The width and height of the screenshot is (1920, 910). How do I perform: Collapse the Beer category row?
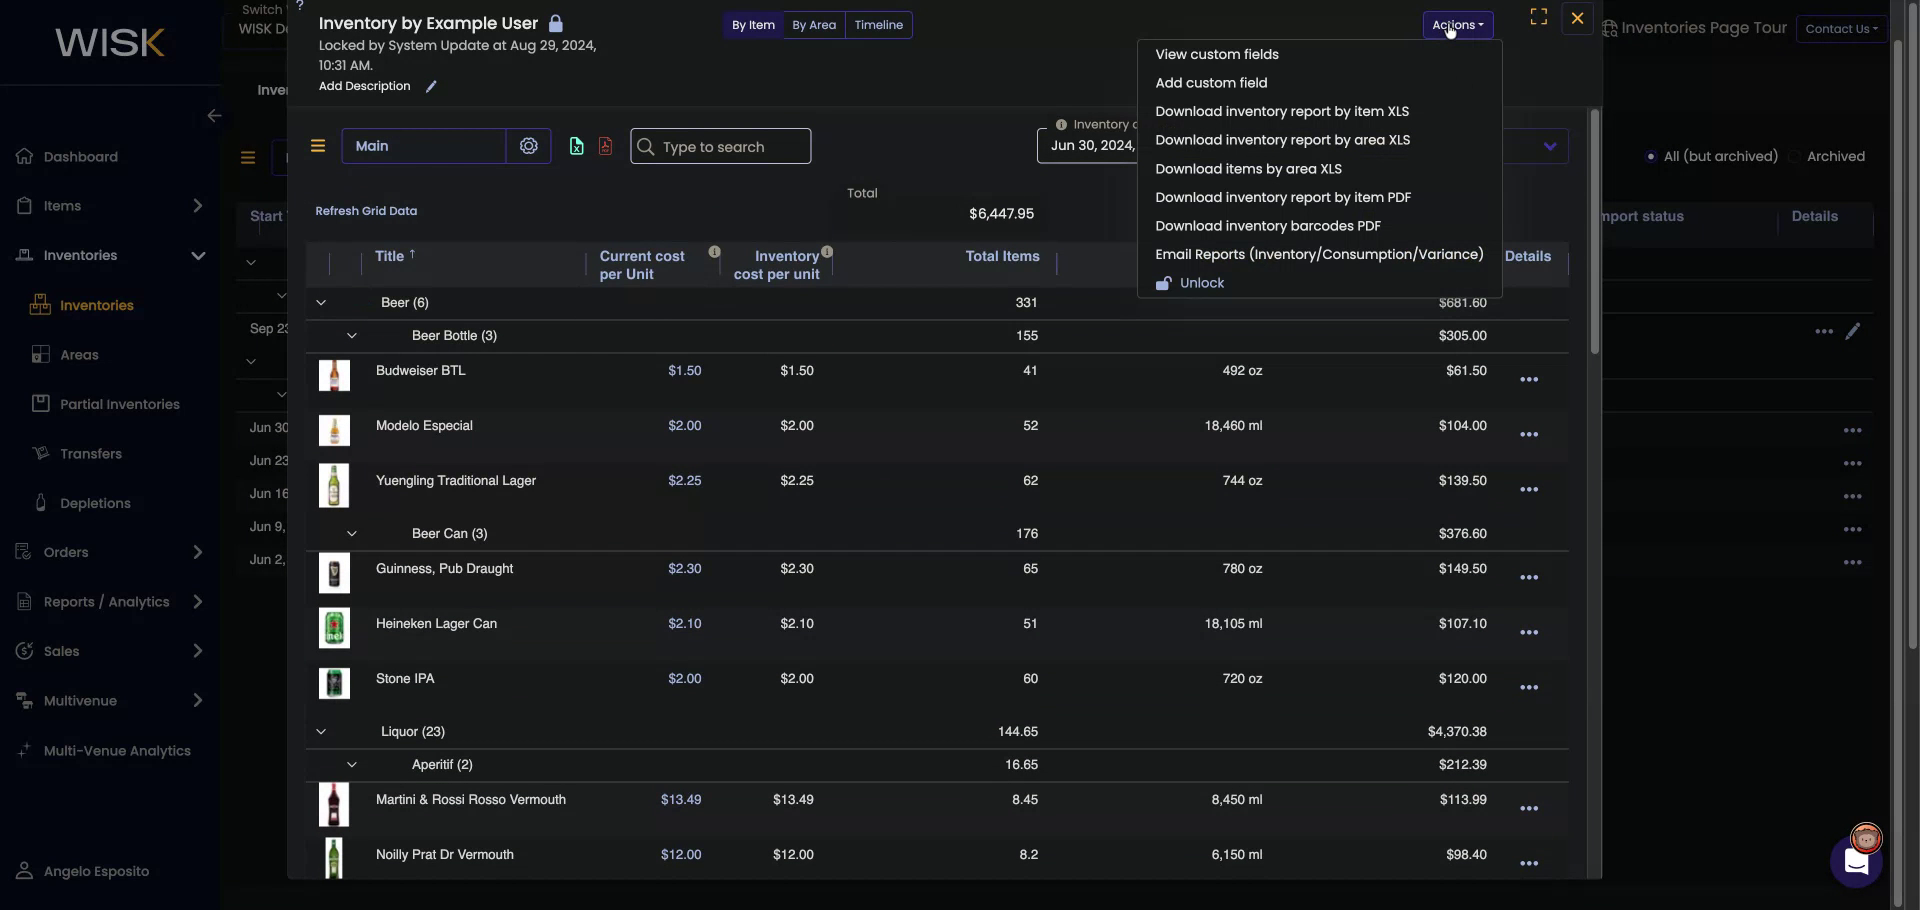pyautogui.click(x=321, y=303)
